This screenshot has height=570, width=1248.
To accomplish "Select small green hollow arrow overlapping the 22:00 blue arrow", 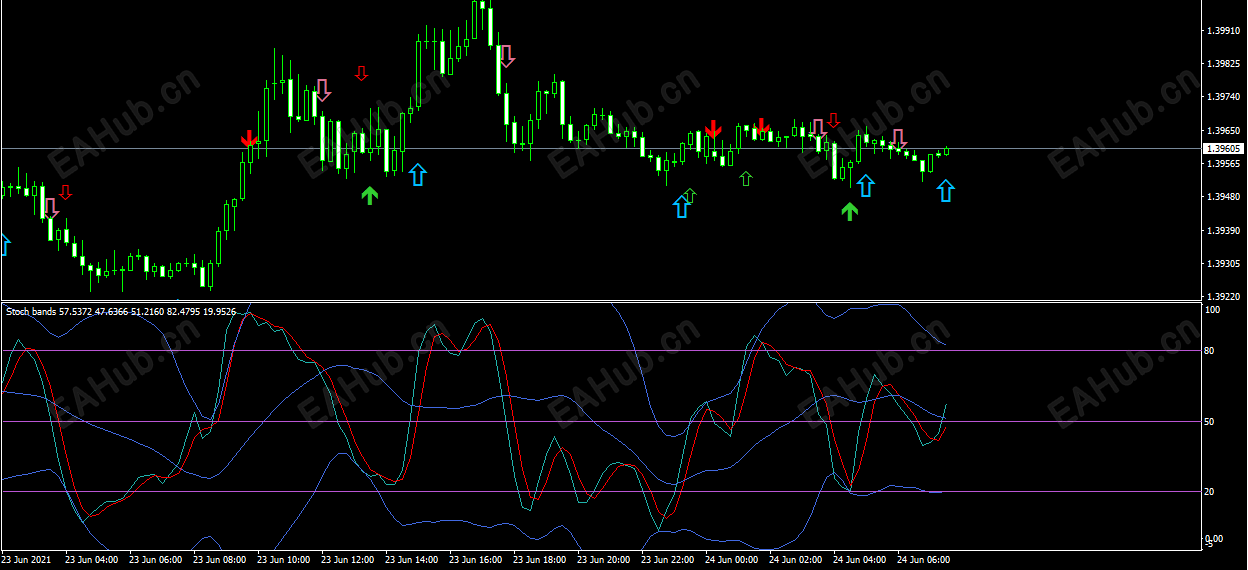I will [x=689, y=195].
